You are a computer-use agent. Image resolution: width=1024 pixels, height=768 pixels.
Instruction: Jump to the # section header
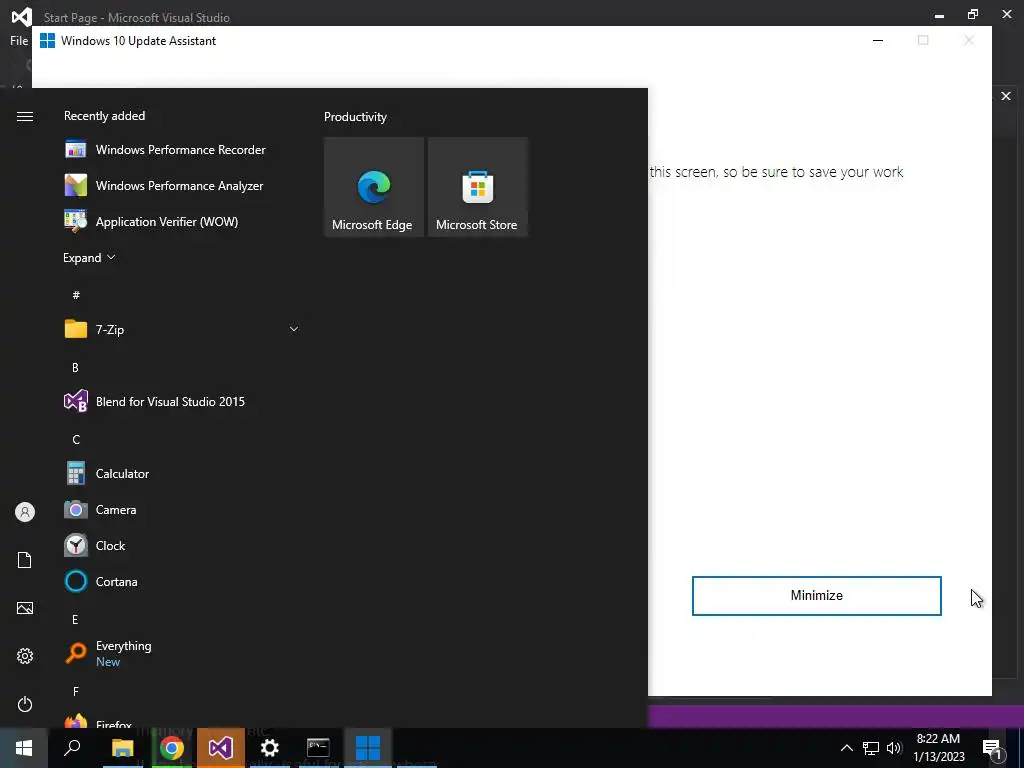76,295
